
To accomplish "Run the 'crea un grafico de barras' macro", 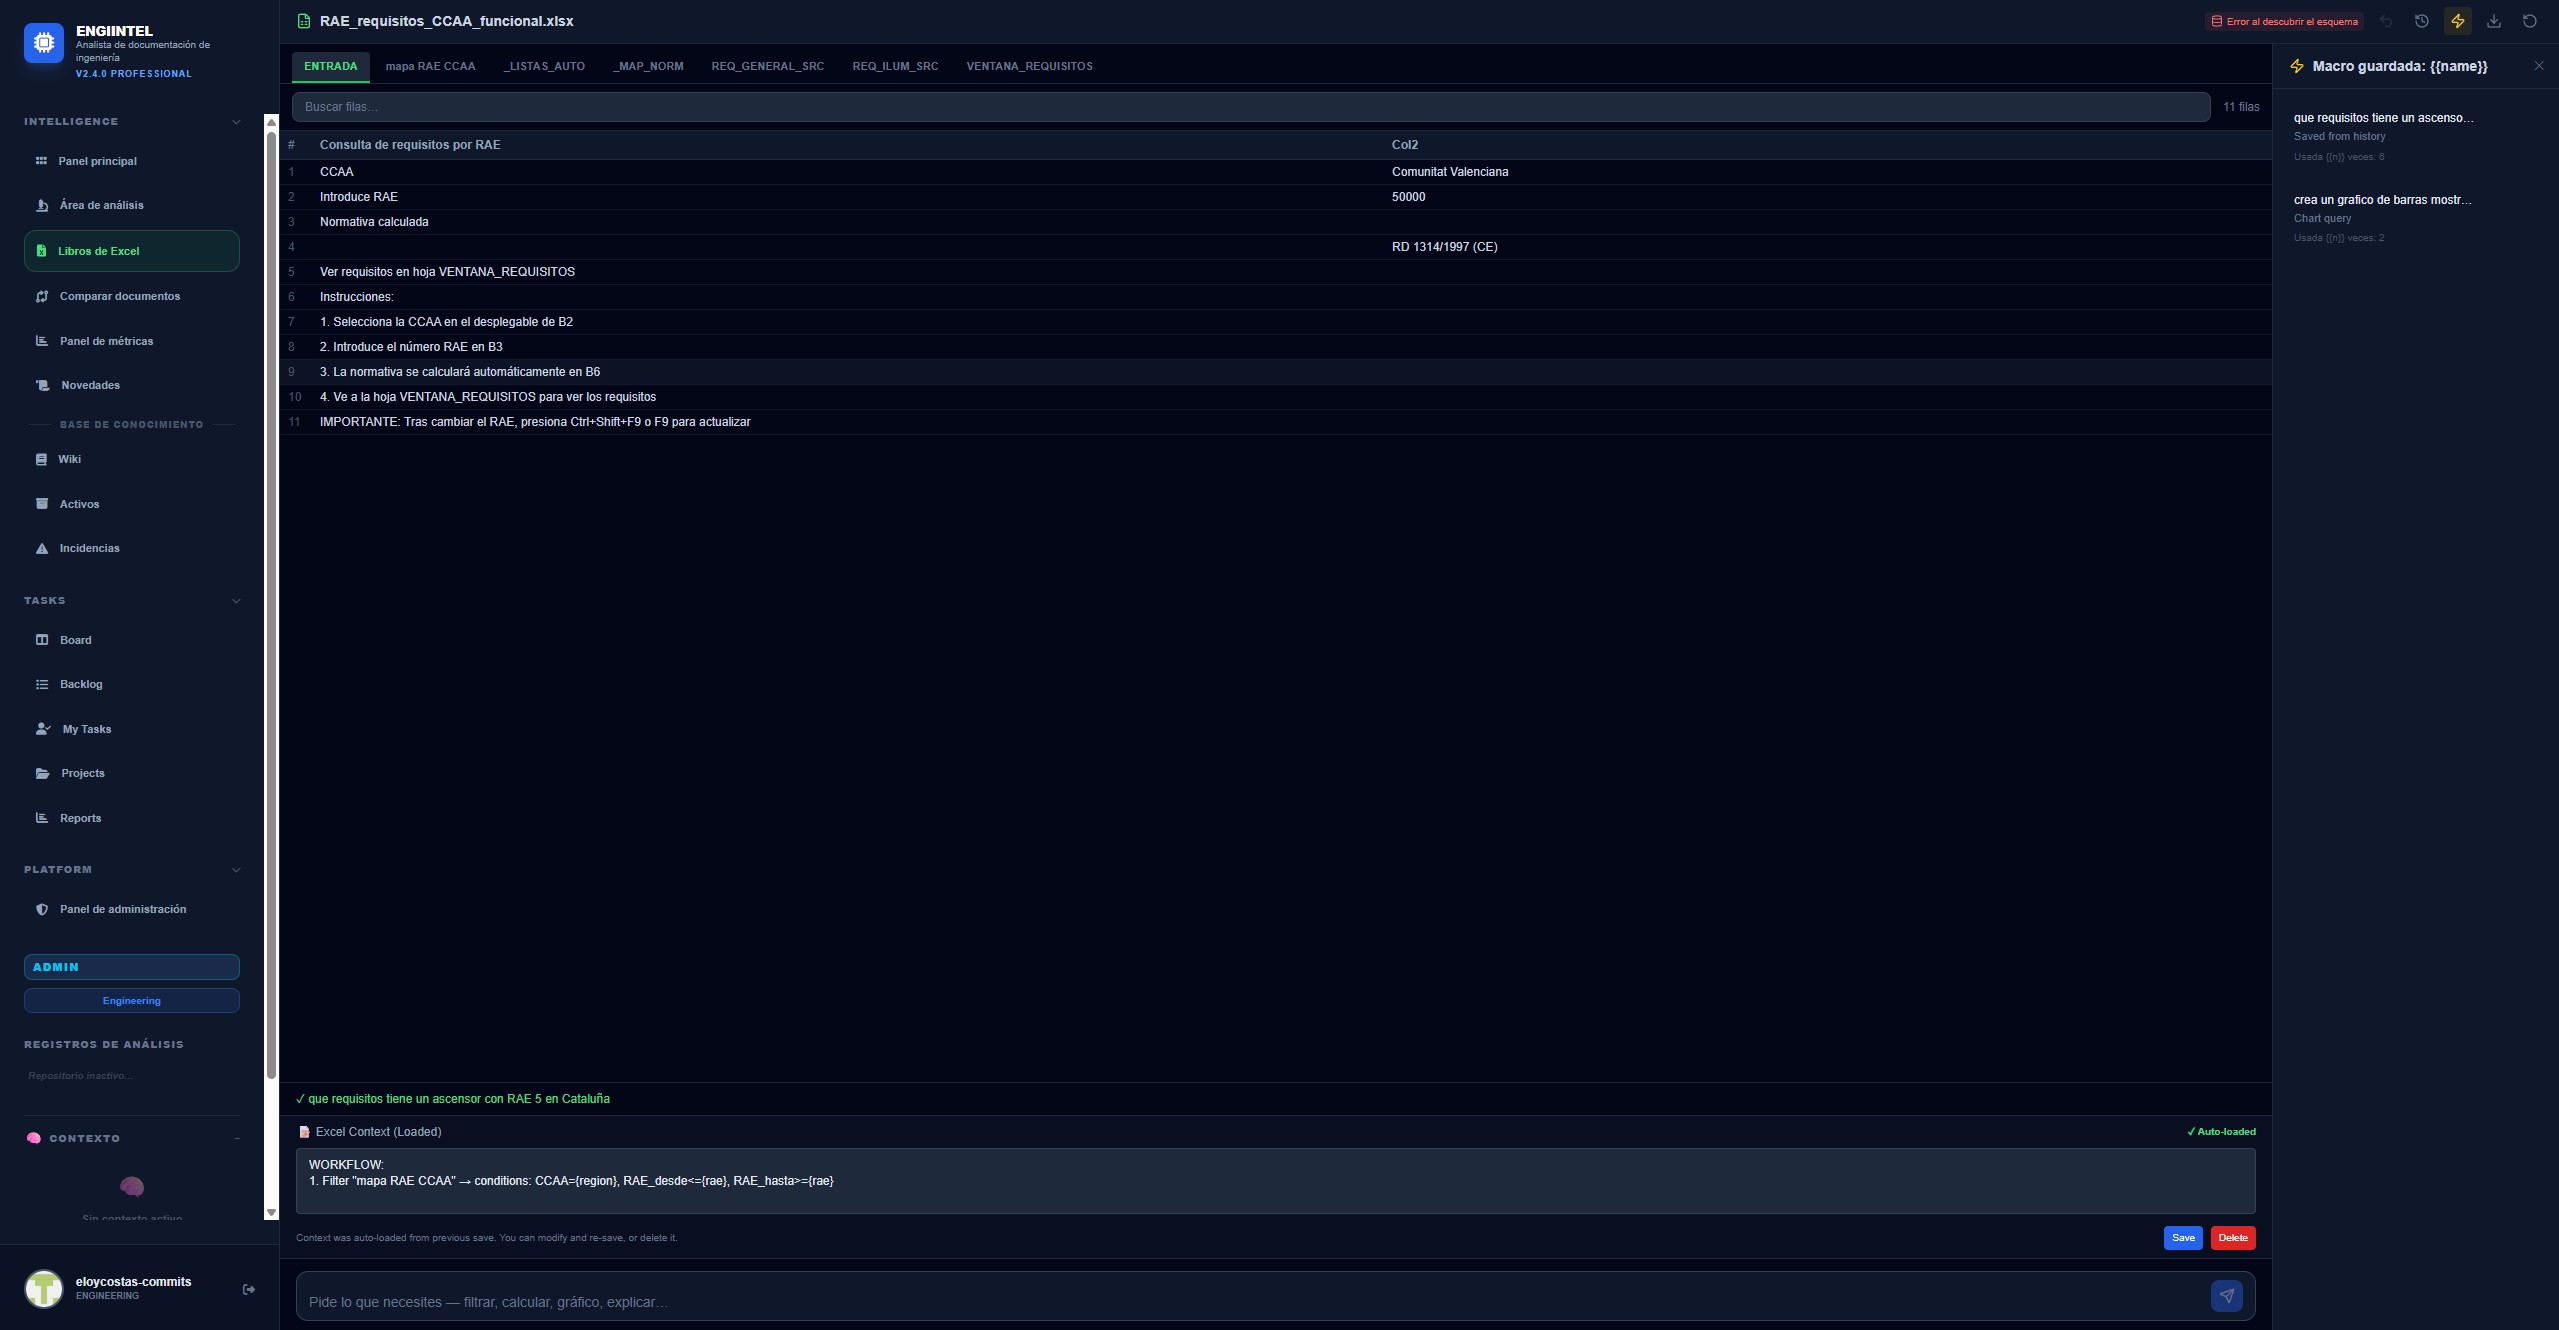I will coord(2414,218).
